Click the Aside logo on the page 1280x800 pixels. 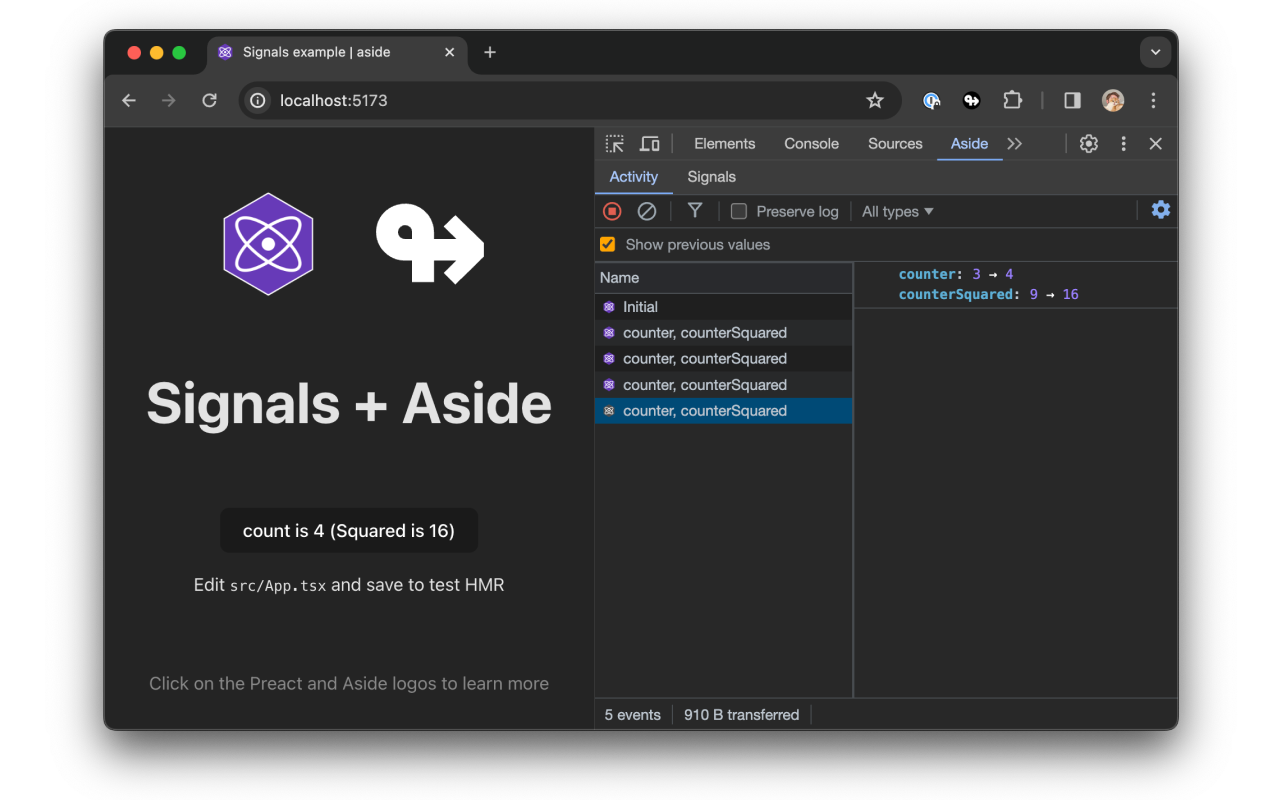coord(430,244)
